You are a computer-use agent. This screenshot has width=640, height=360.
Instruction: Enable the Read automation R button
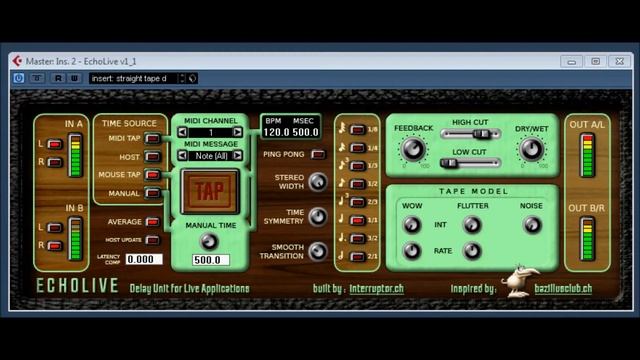58,78
